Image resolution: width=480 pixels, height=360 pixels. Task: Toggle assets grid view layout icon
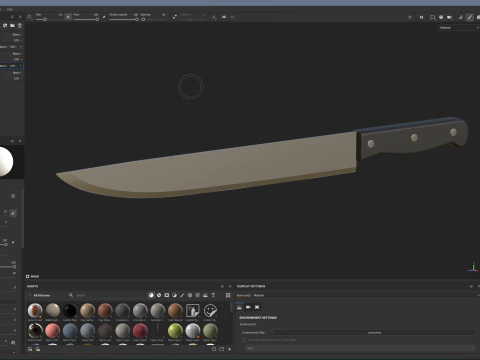[228, 295]
